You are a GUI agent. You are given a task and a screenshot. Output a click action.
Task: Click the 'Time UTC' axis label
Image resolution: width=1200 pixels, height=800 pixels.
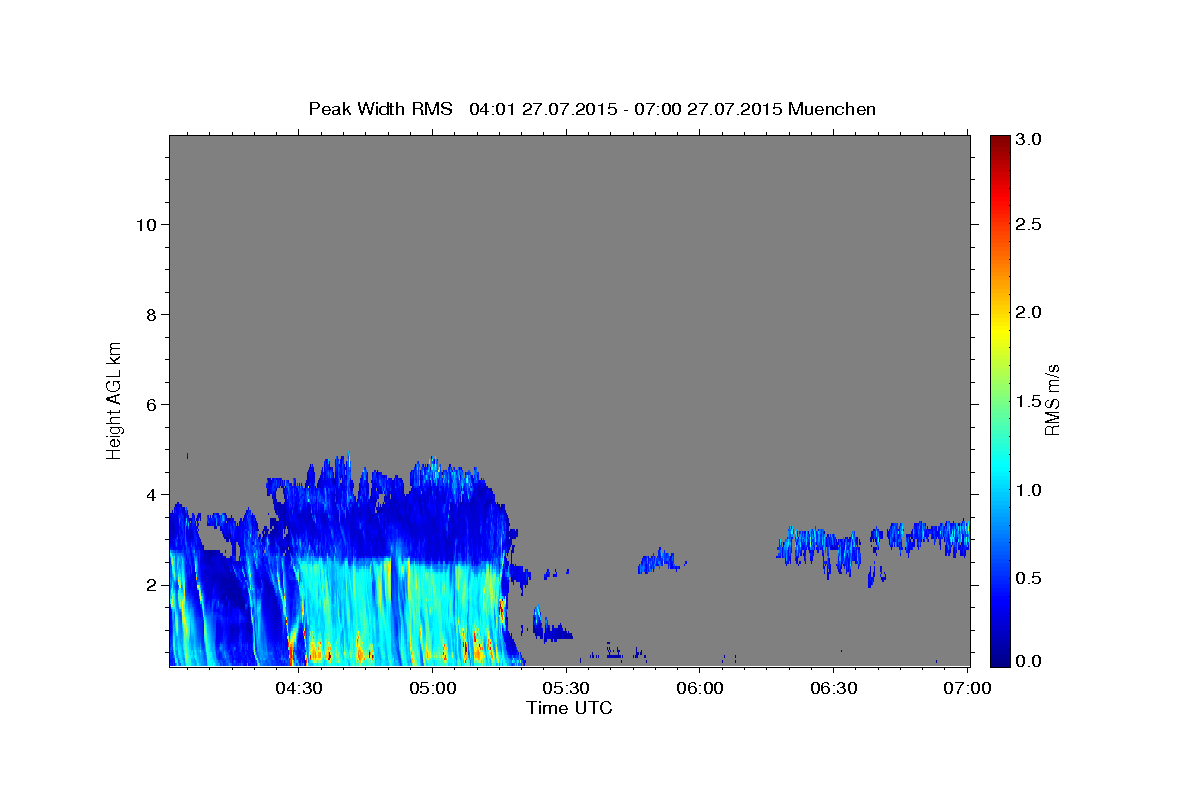click(x=569, y=708)
